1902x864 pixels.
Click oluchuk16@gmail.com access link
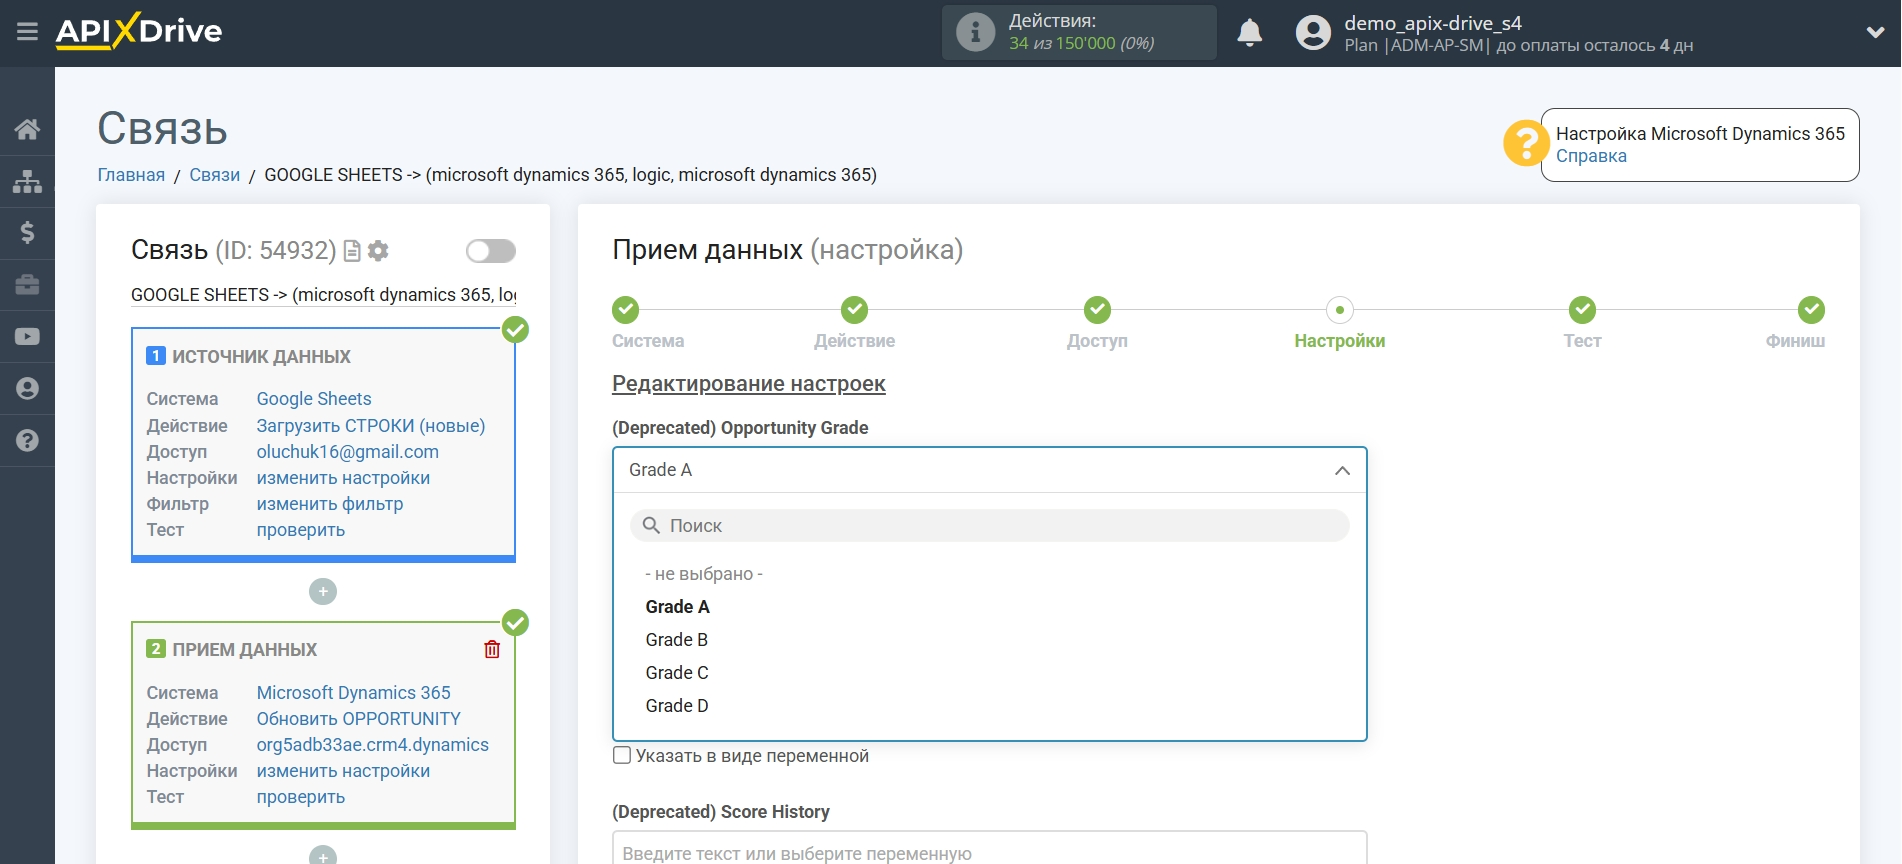(348, 452)
